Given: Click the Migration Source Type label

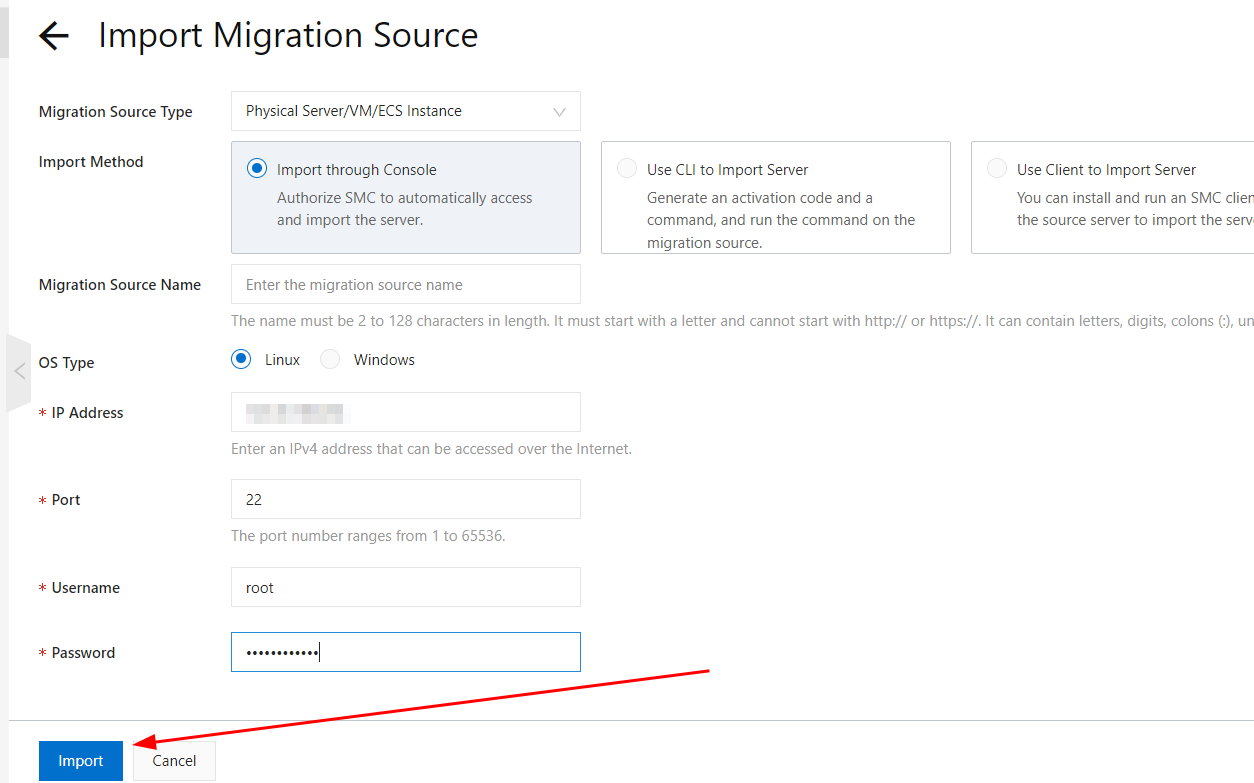Looking at the screenshot, I should [115, 112].
